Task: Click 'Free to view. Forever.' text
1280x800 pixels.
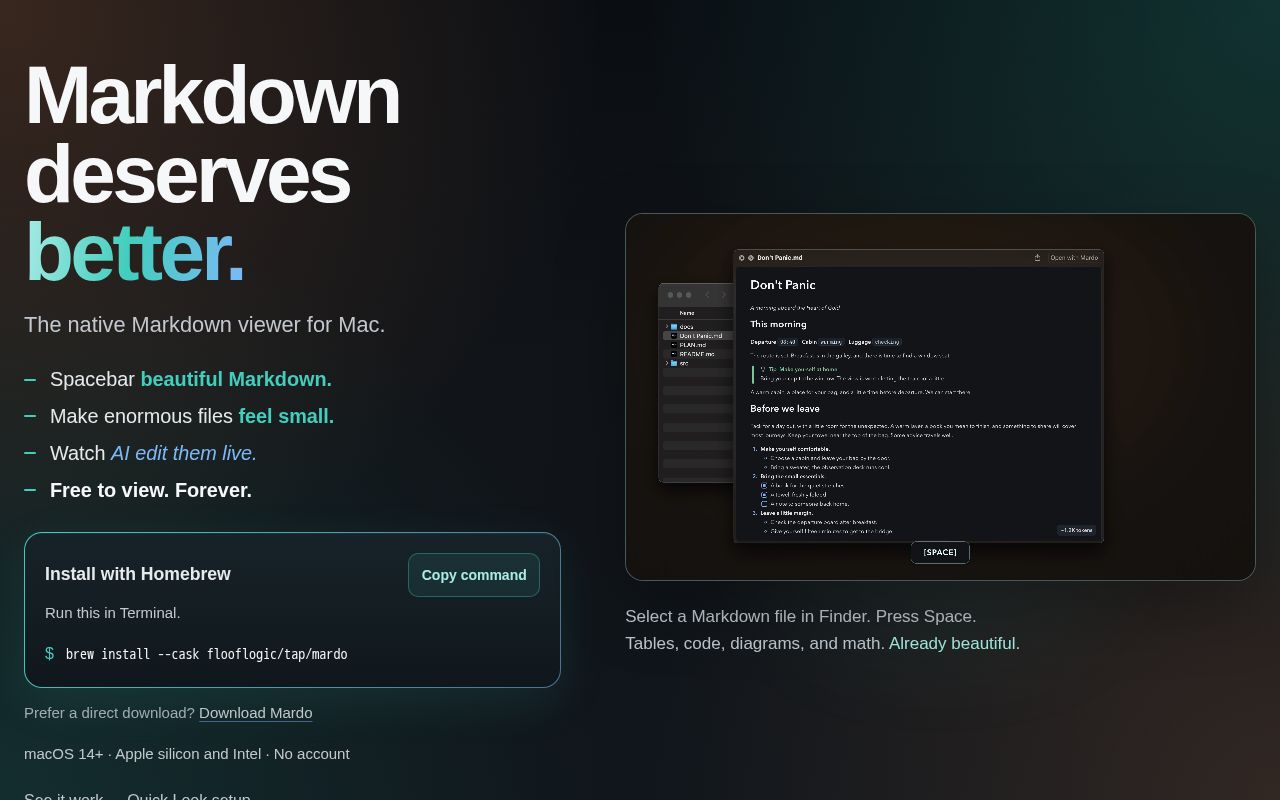Action: coord(151,490)
